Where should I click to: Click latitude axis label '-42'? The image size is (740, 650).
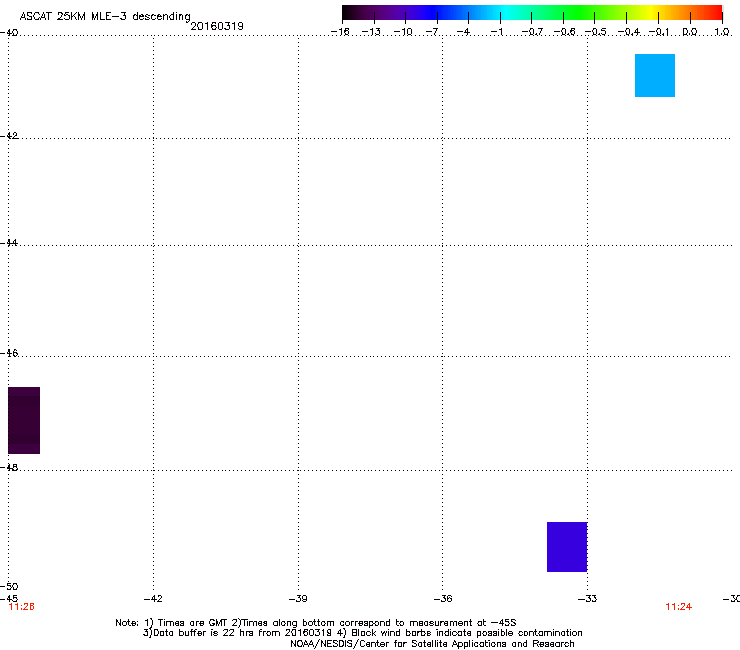(9, 136)
